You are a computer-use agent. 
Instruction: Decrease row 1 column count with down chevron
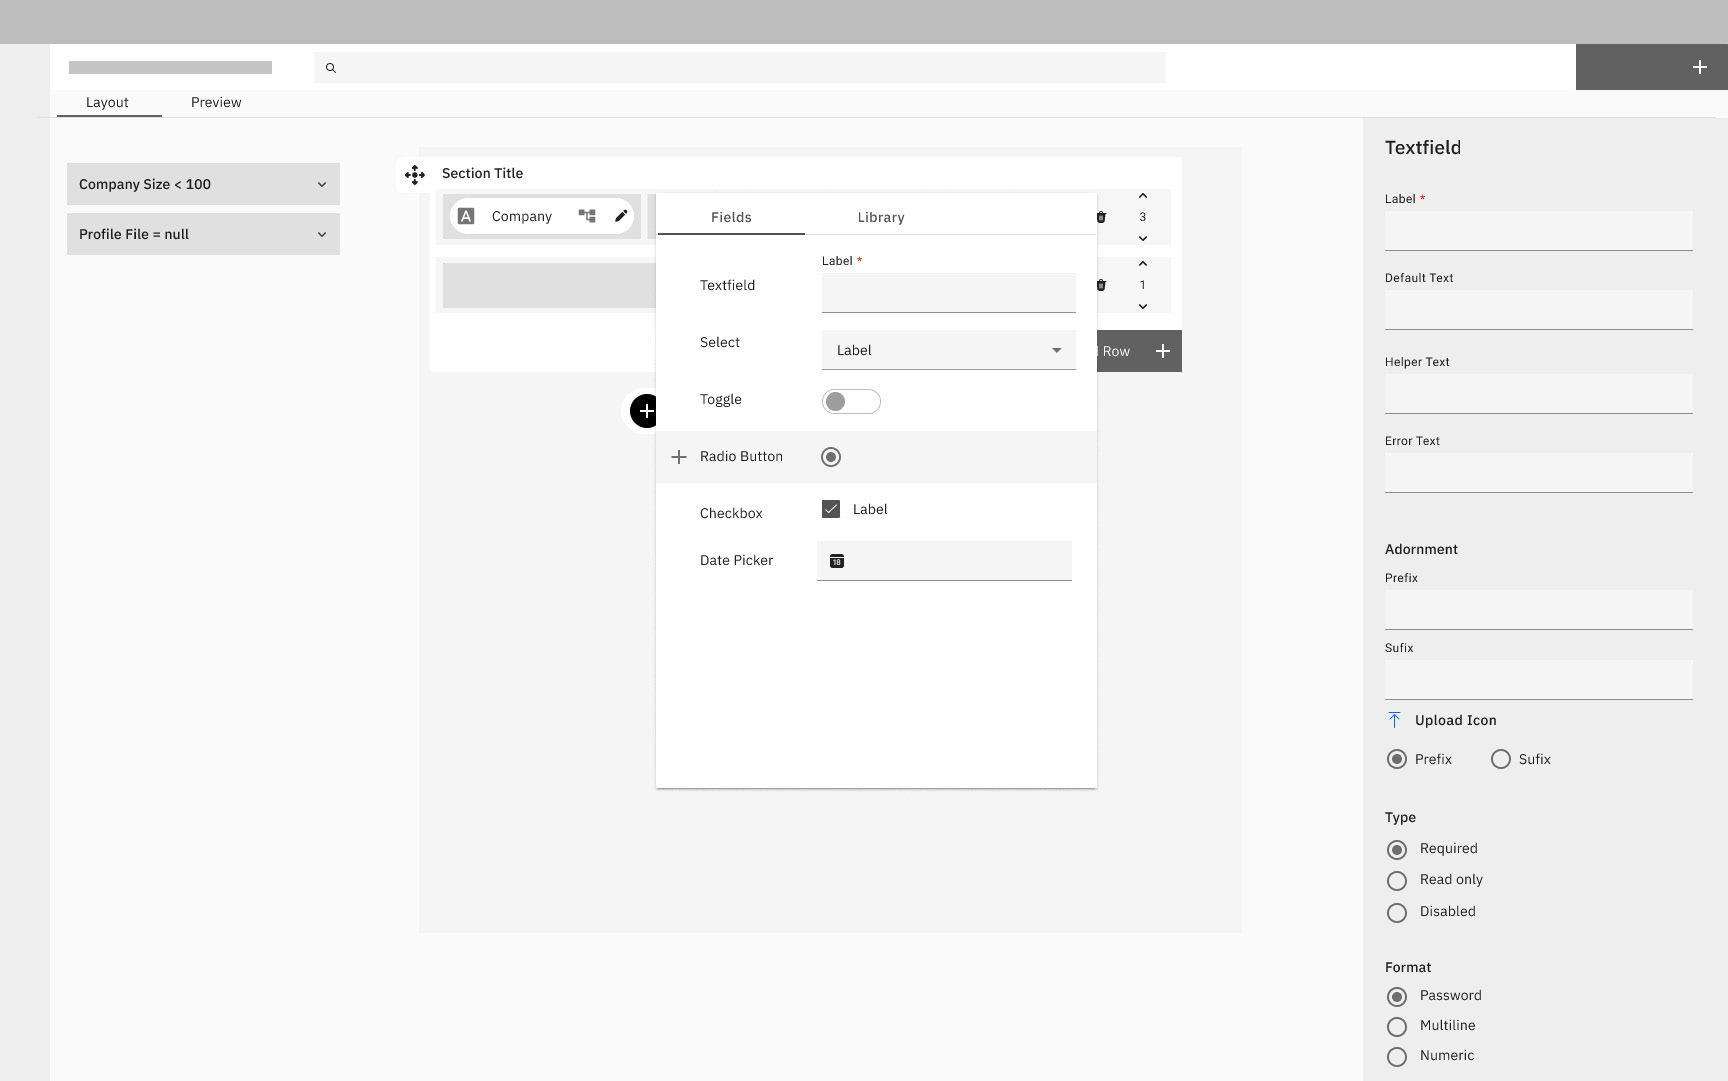1142,306
